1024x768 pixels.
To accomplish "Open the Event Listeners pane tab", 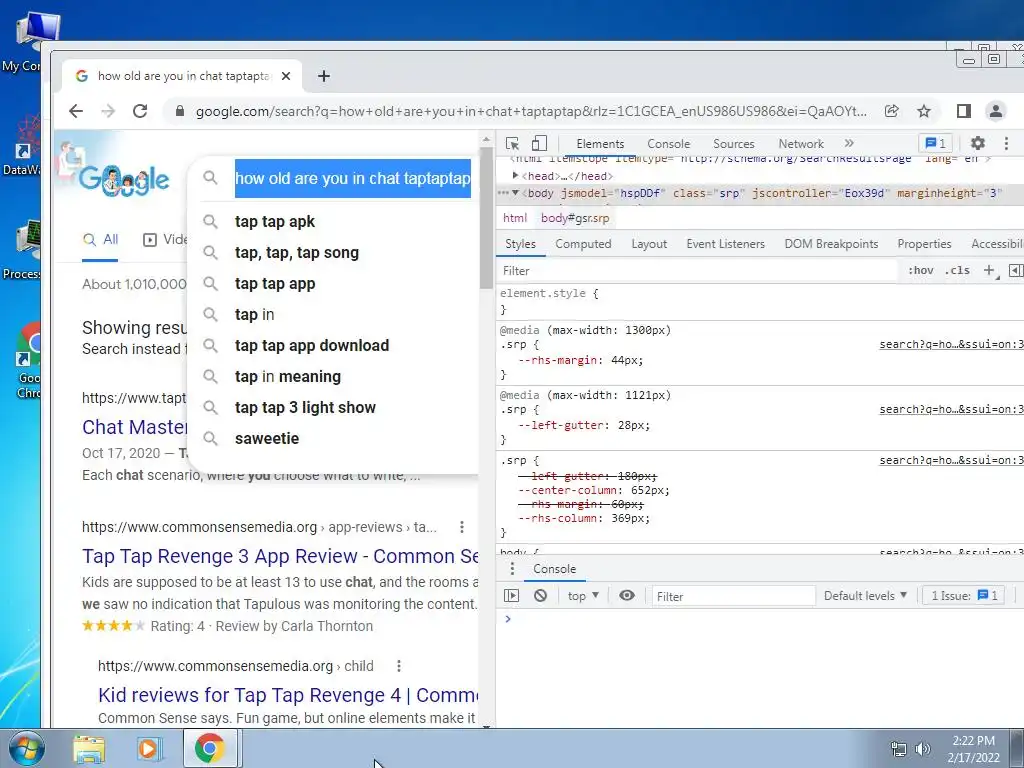I will tap(725, 244).
